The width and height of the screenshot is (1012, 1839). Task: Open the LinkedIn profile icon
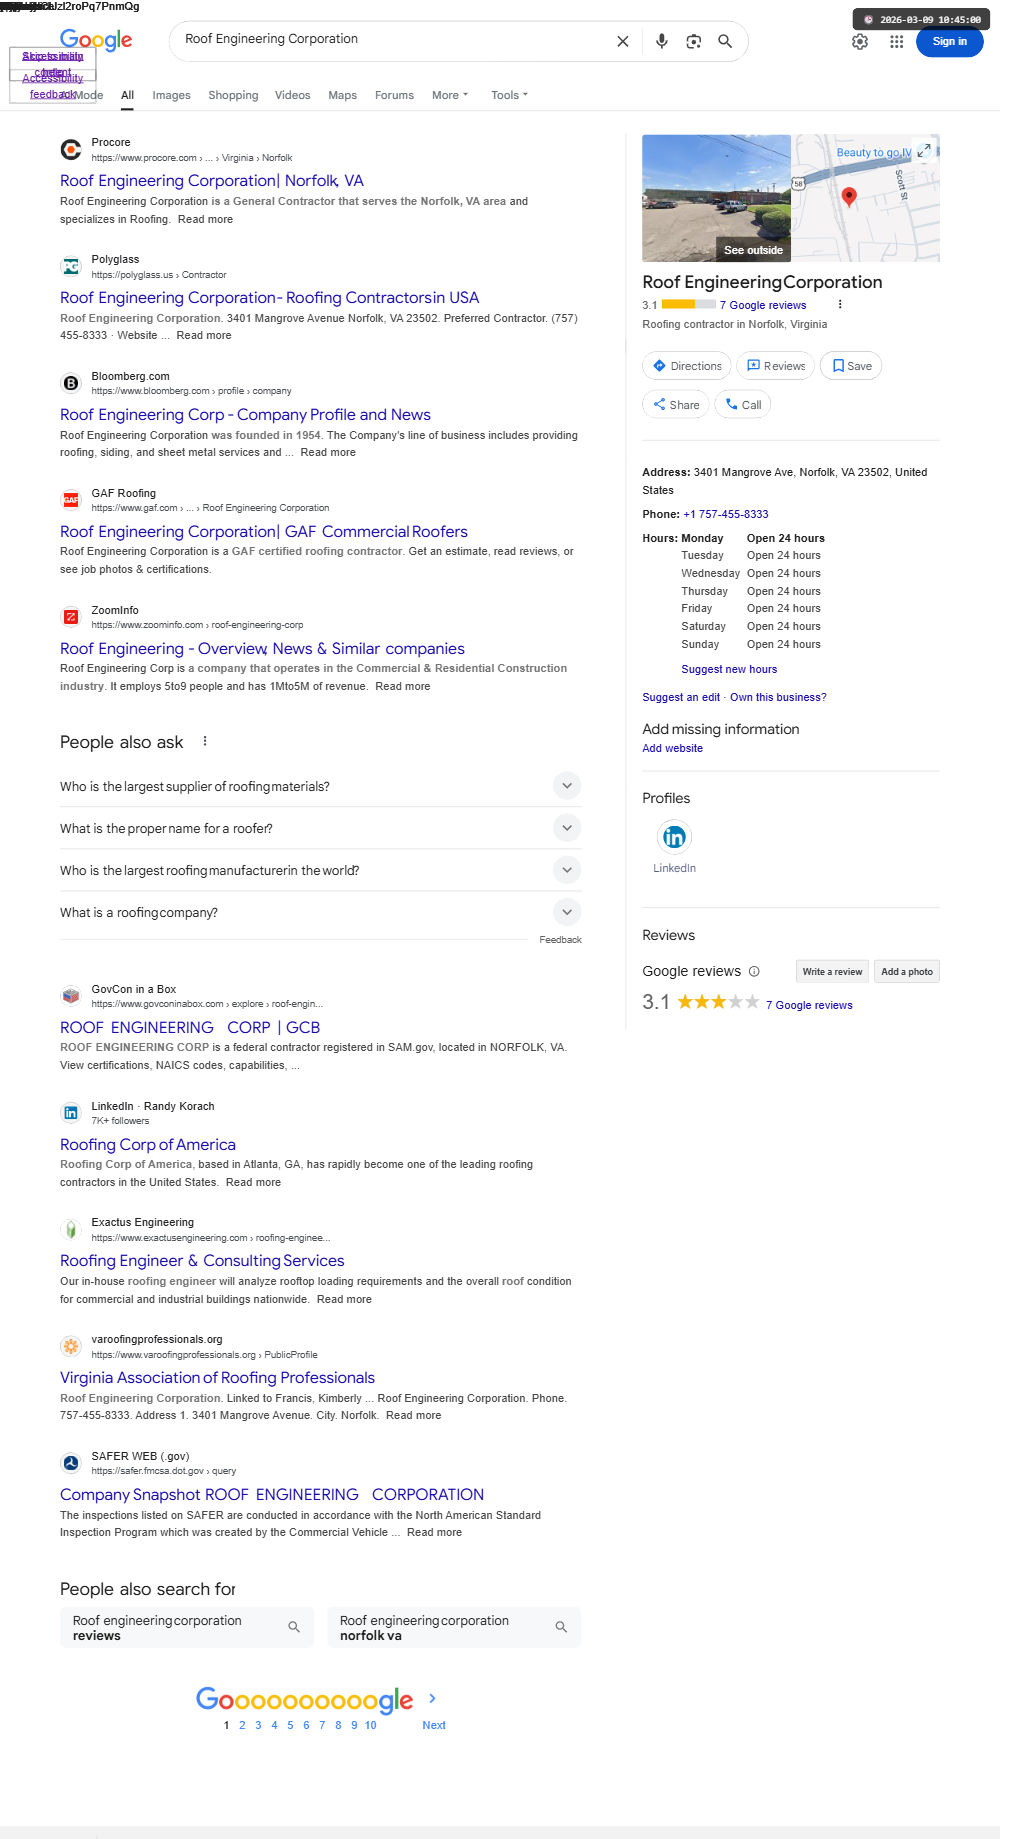point(674,837)
